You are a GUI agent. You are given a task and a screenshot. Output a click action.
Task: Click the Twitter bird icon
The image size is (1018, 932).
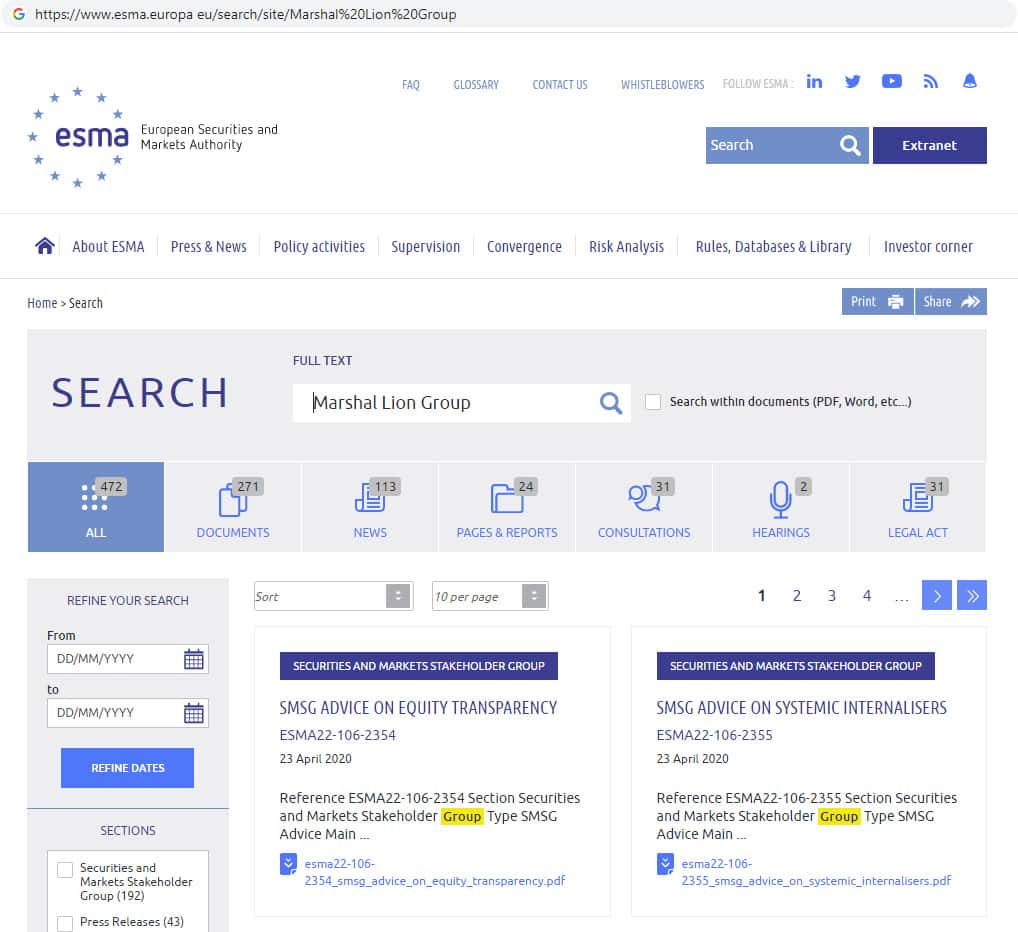click(852, 82)
